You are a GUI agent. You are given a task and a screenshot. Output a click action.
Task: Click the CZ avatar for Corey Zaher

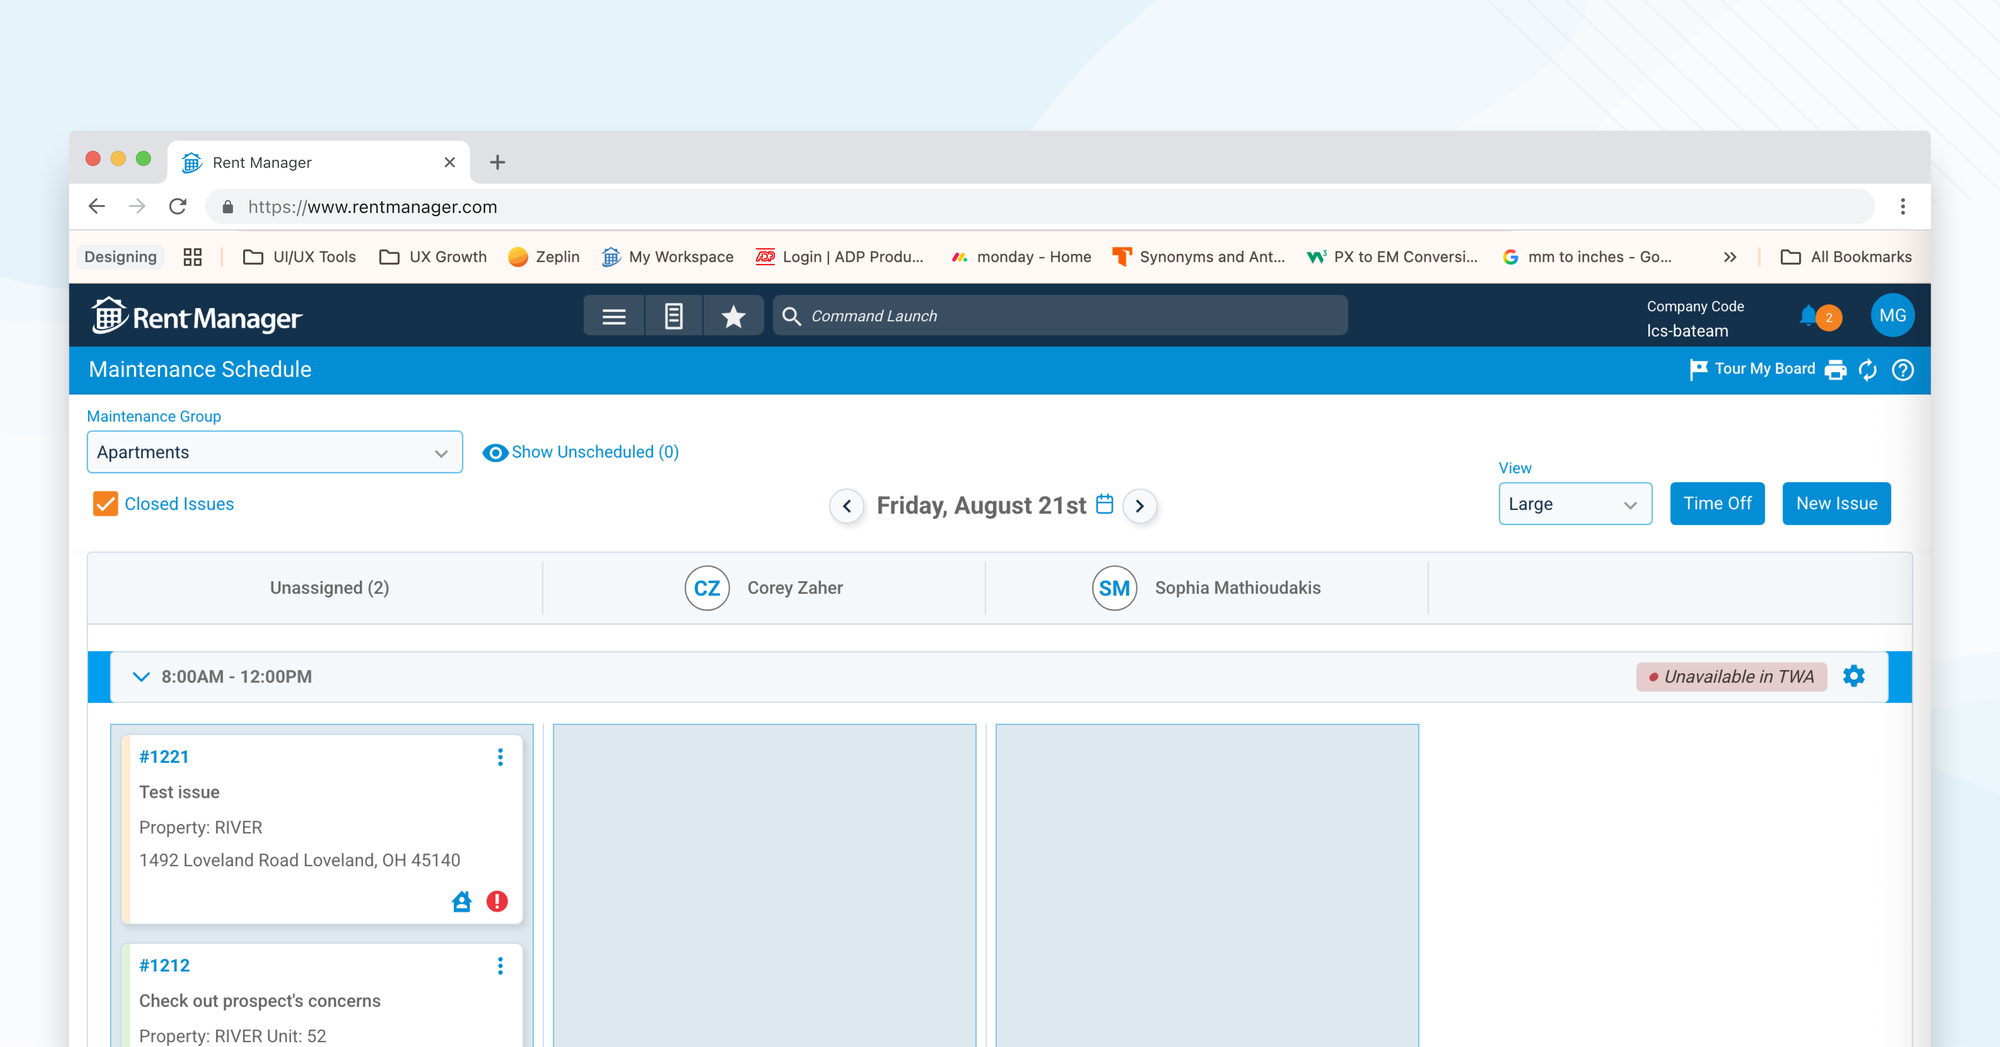(707, 588)
